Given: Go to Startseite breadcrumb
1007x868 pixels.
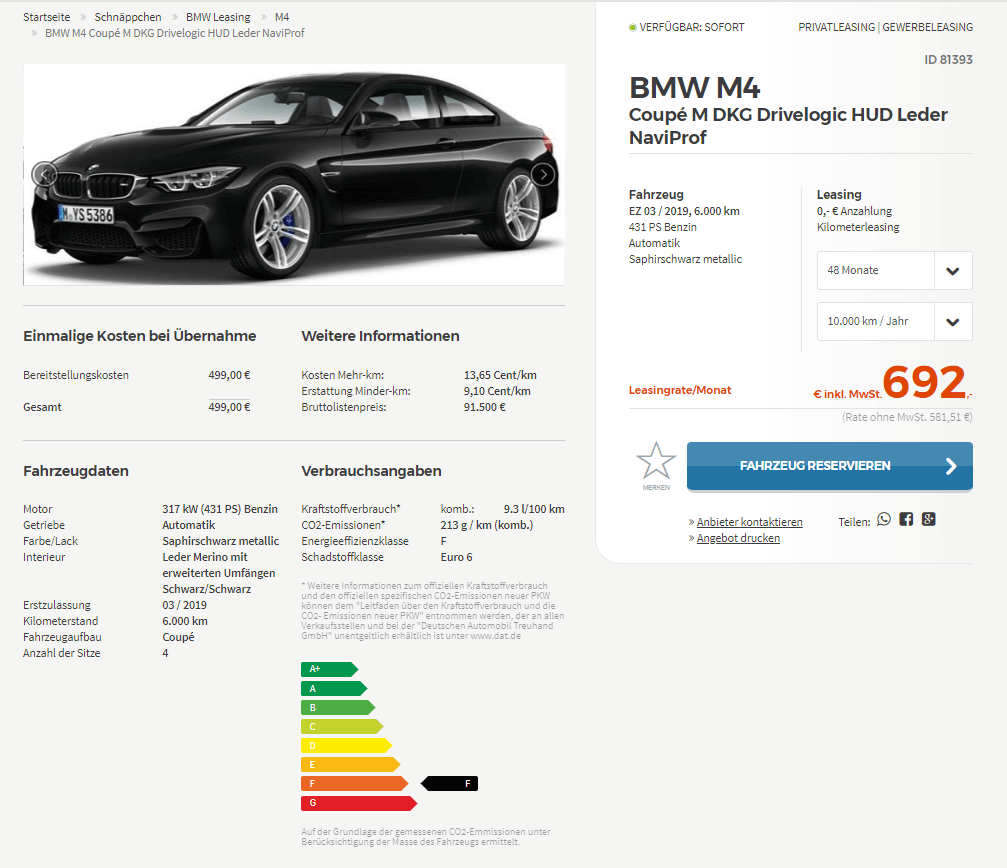Looking at the screenshot, I should pos(47,17).
